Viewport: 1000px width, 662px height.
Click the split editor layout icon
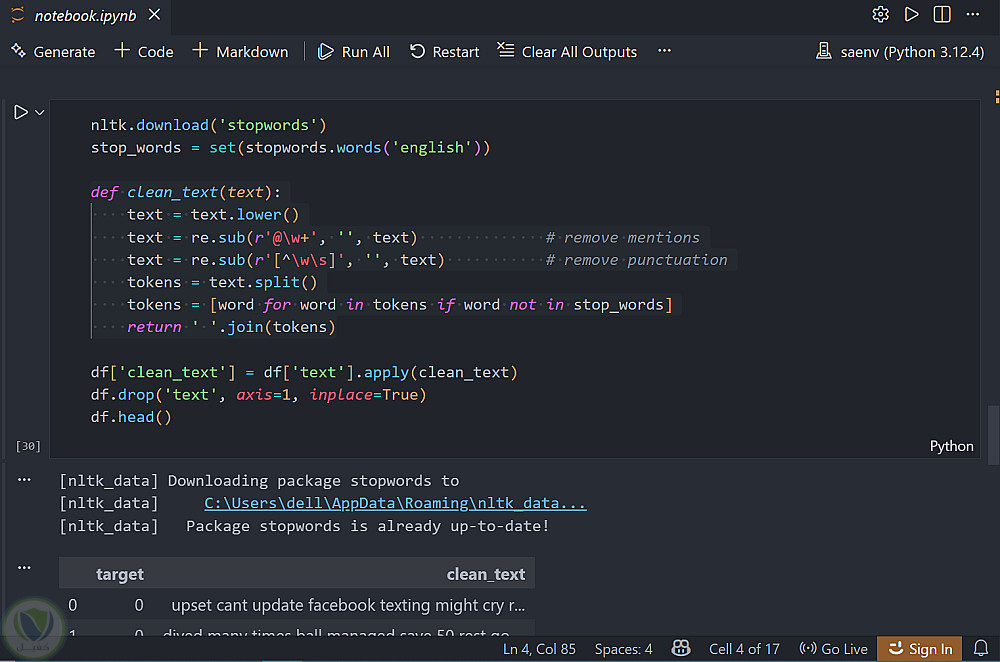[x=942, y=15]
